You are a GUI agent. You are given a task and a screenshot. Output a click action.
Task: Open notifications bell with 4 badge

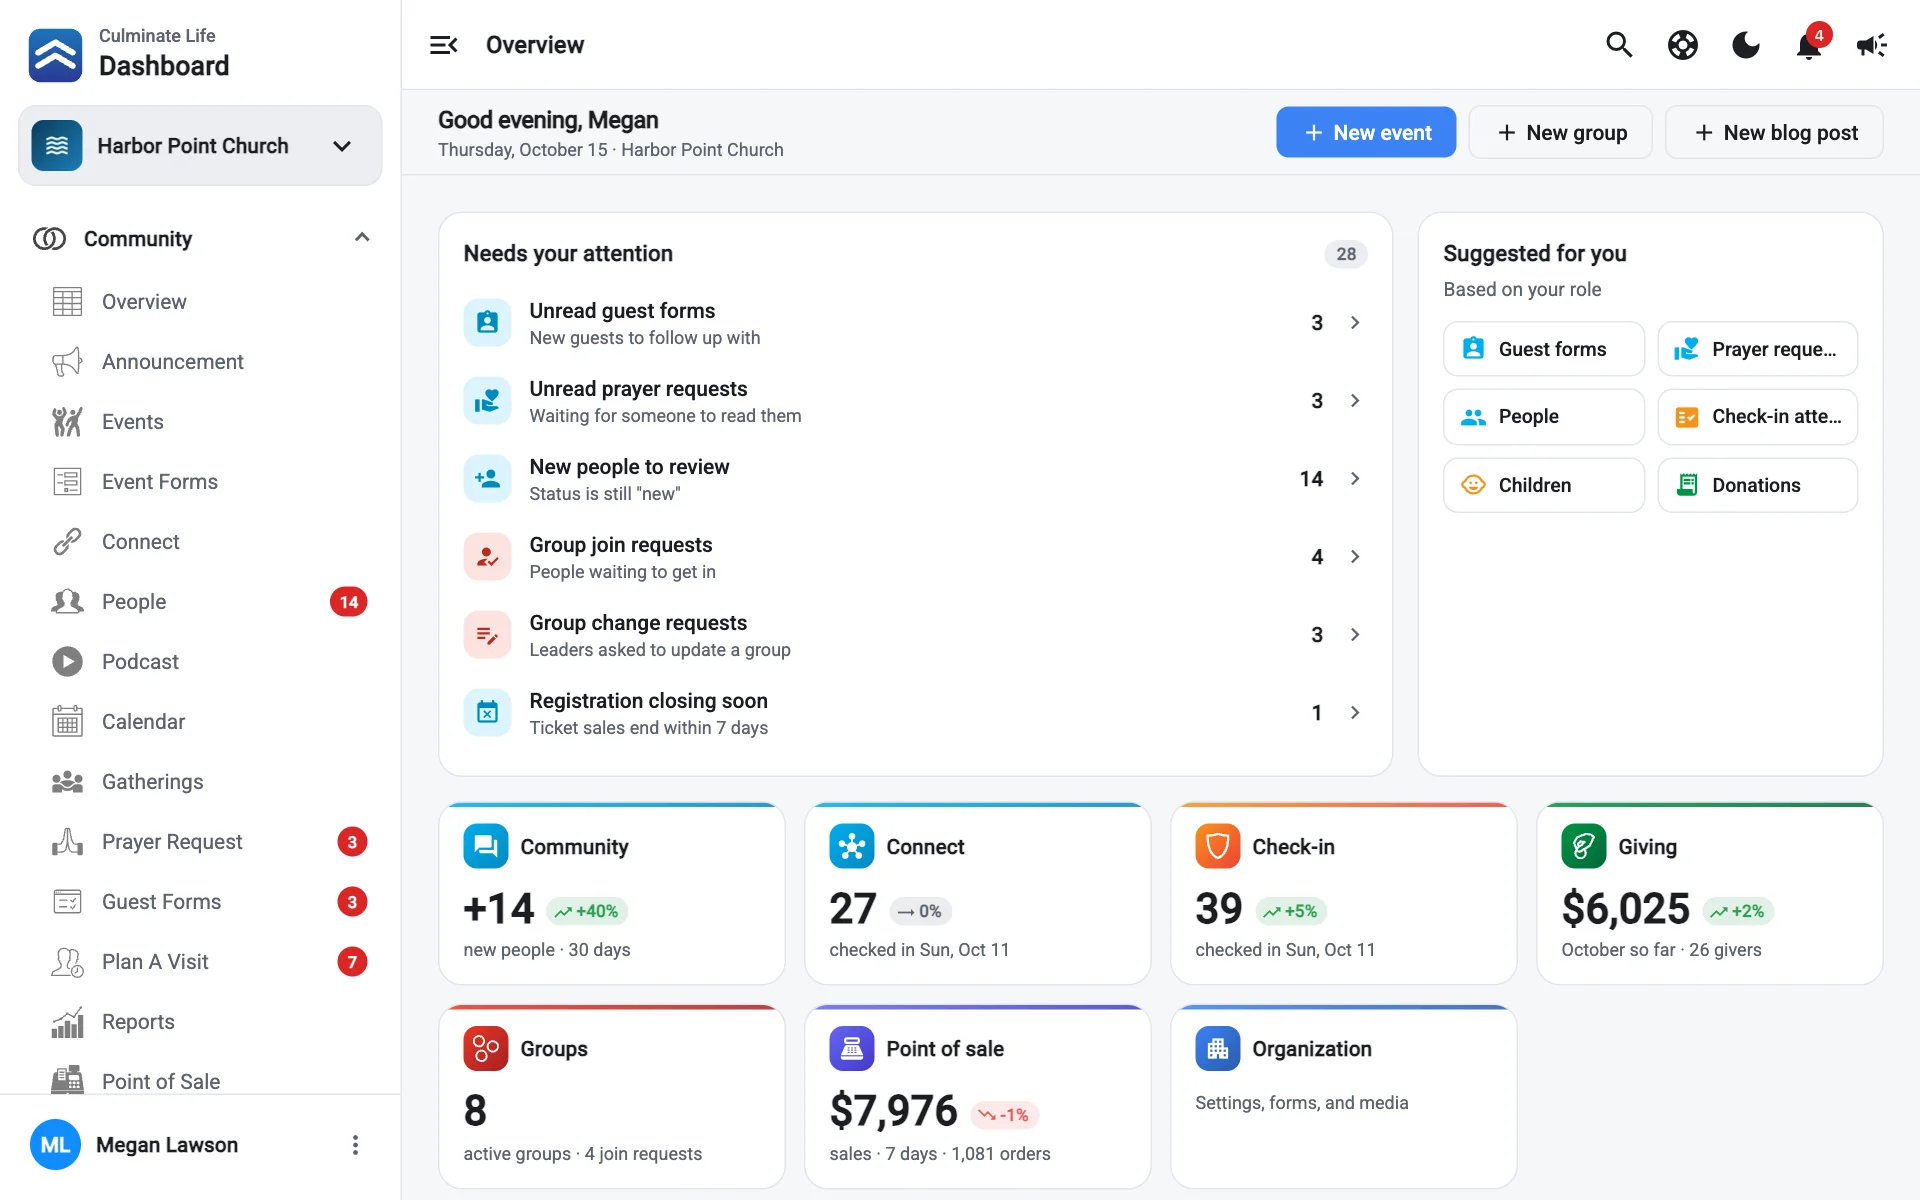pos(1809,45)
